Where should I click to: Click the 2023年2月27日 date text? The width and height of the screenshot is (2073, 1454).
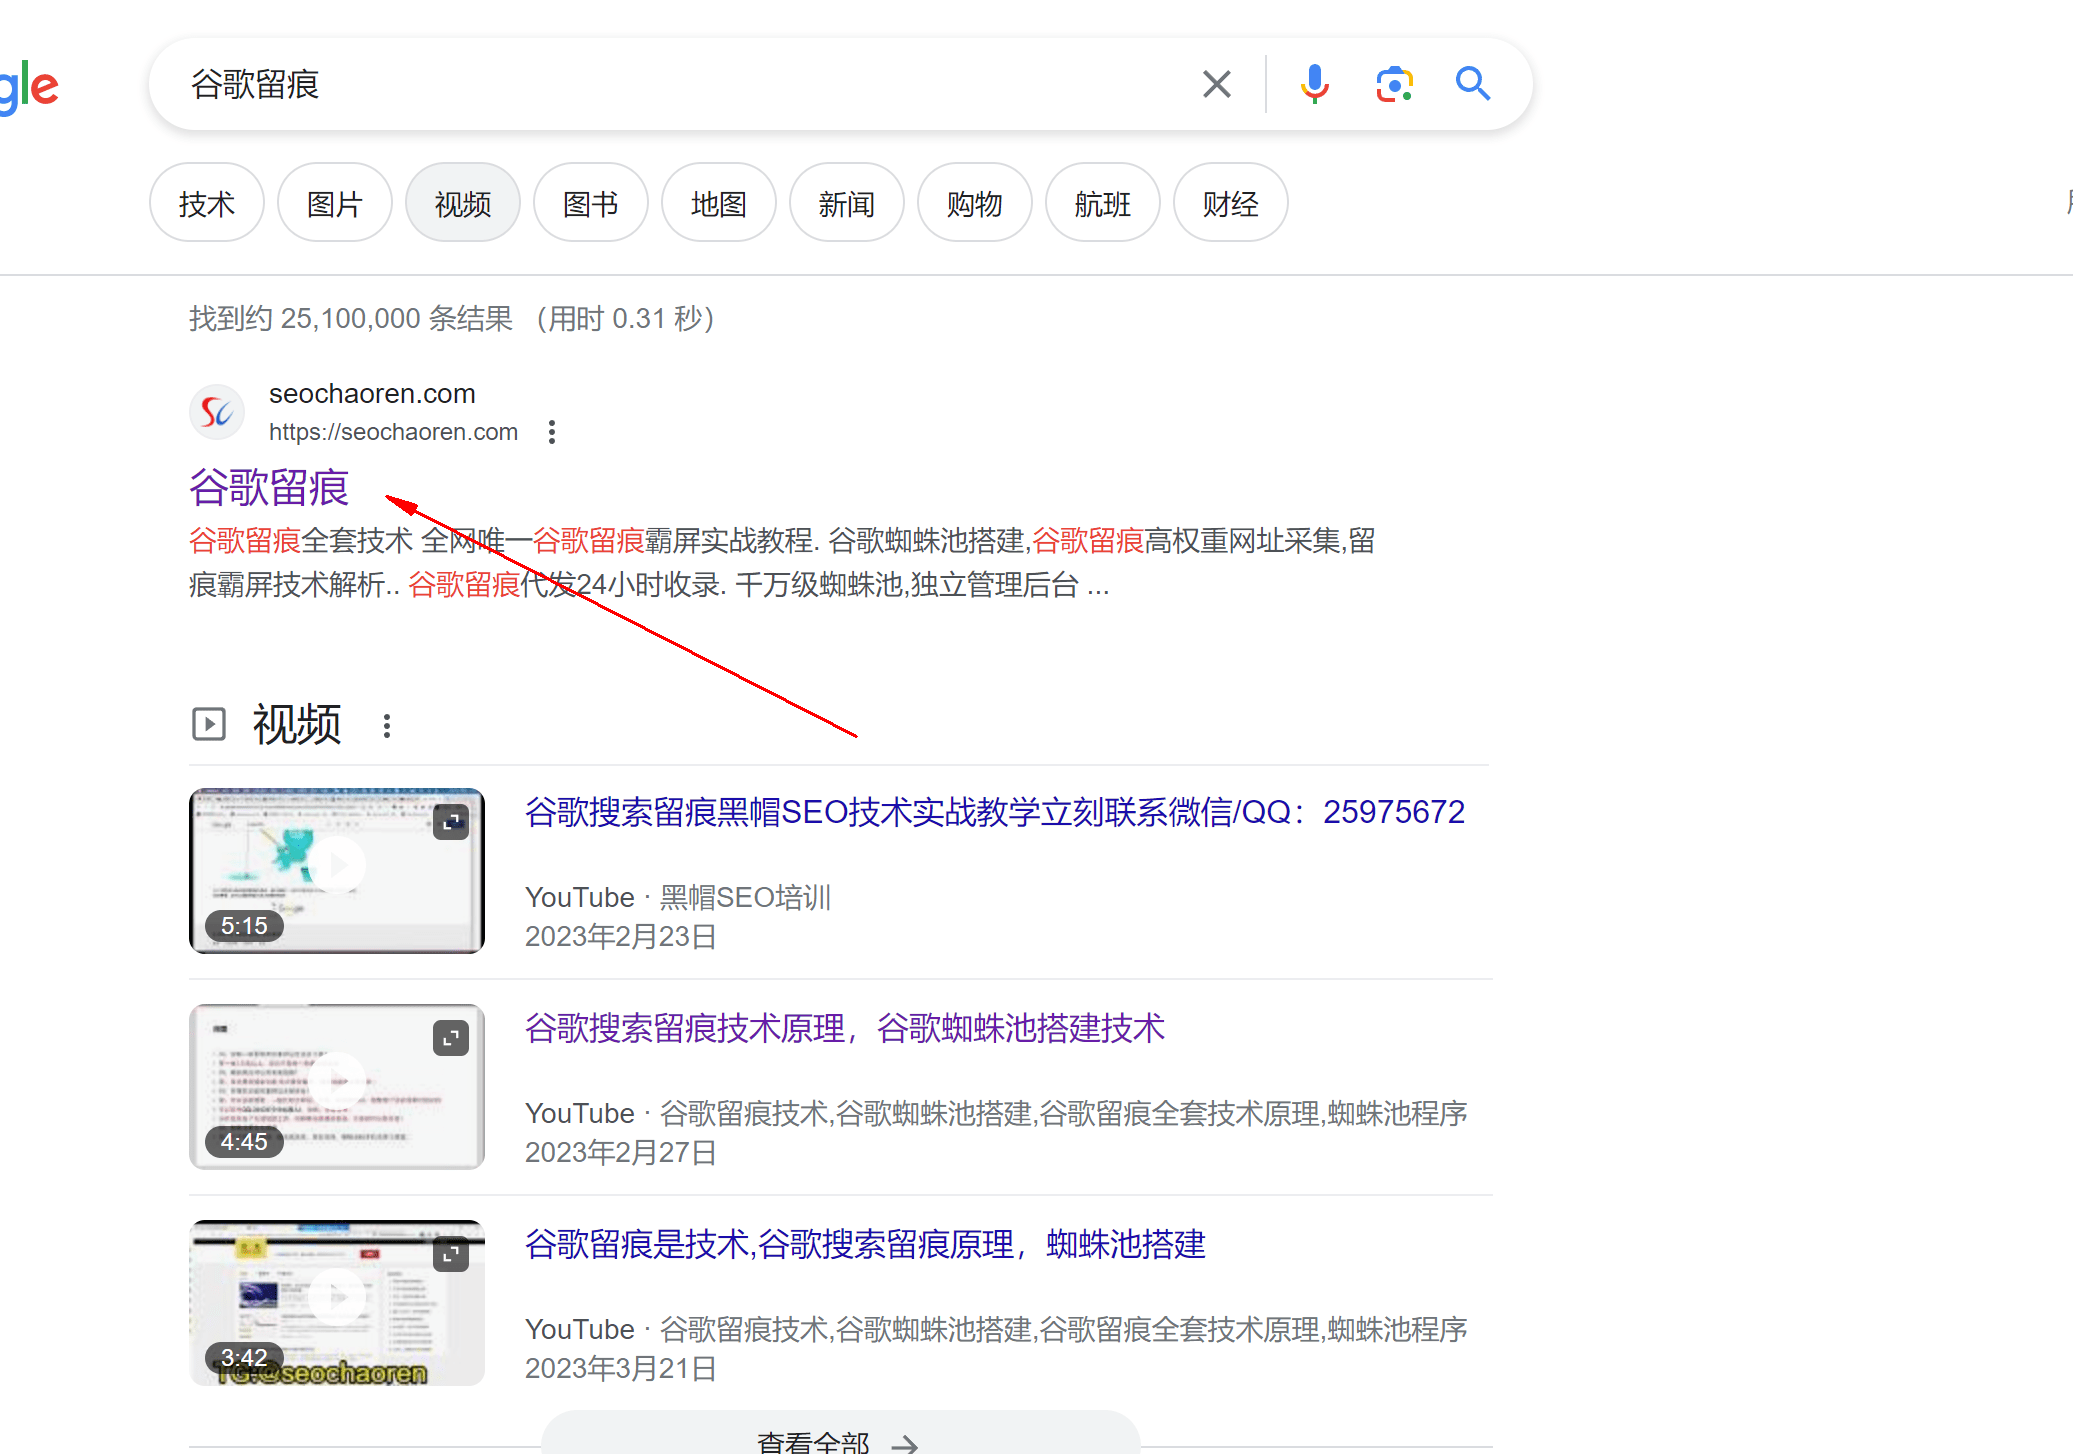pos(620,1153)
